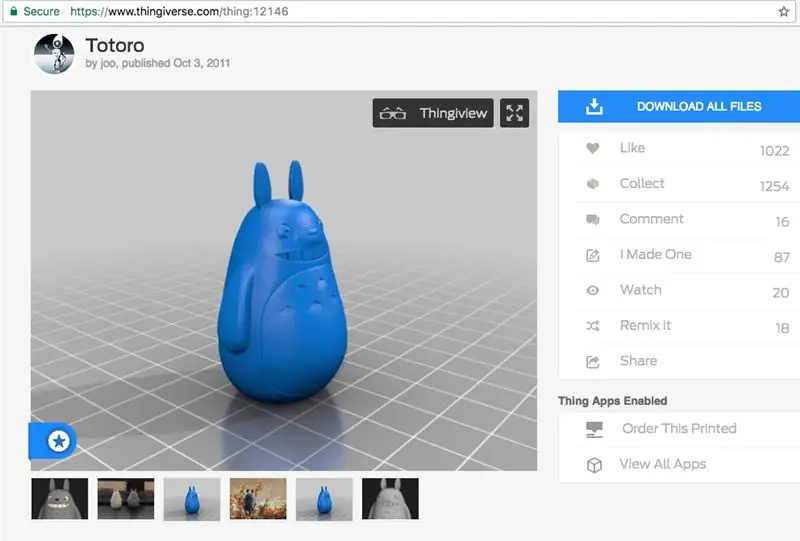Select the autumn leaves photo thumbnail
The image size is (800, 541).
258,499
